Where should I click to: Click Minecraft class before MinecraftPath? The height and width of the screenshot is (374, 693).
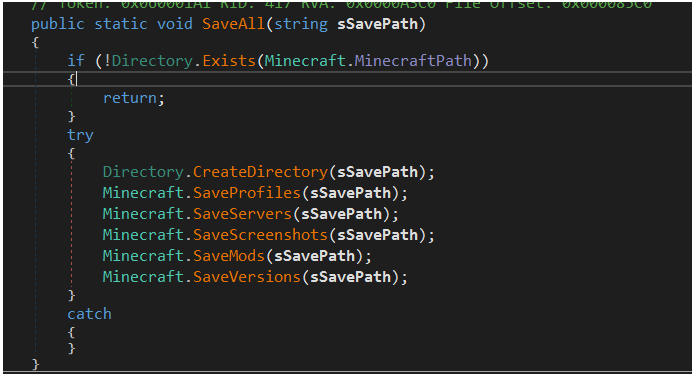[305, 60]
